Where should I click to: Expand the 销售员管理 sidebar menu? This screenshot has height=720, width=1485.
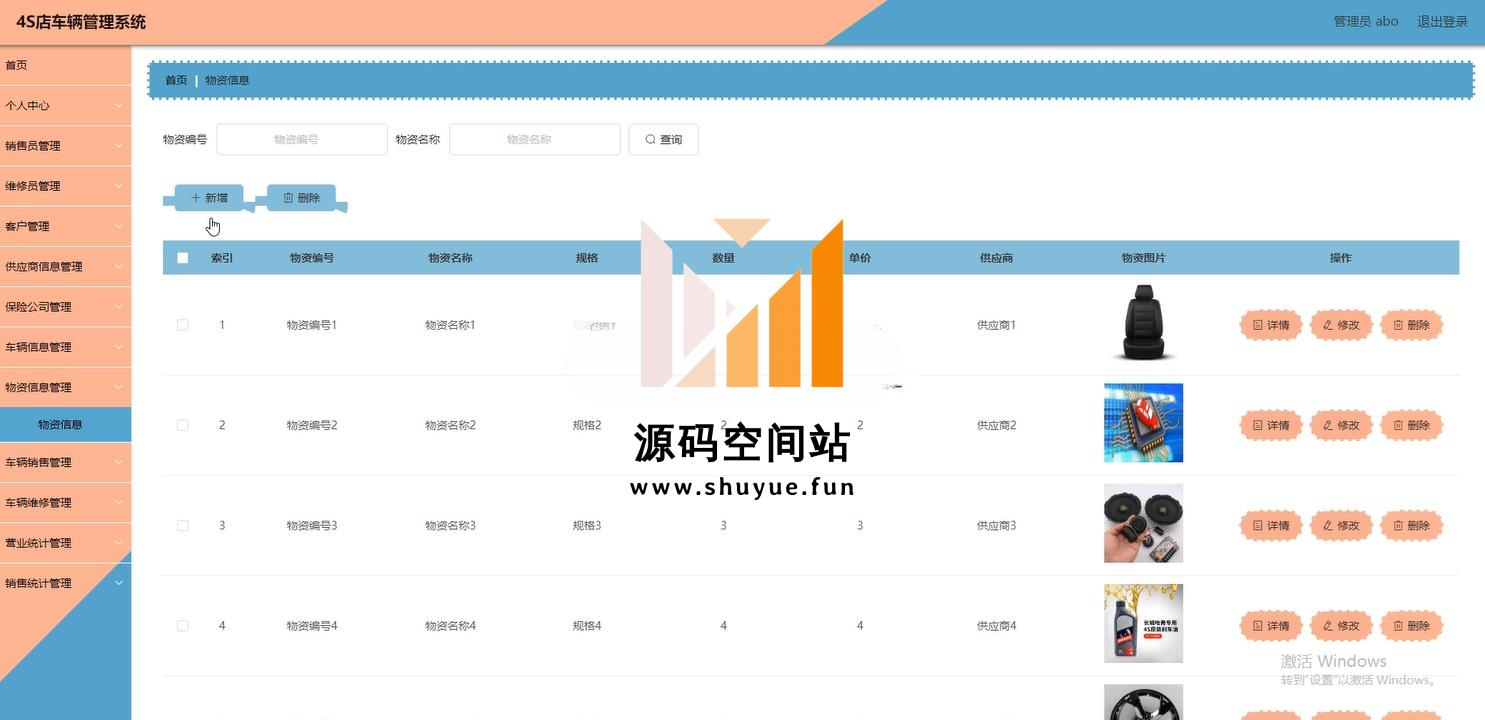click(x=65, y=146)
